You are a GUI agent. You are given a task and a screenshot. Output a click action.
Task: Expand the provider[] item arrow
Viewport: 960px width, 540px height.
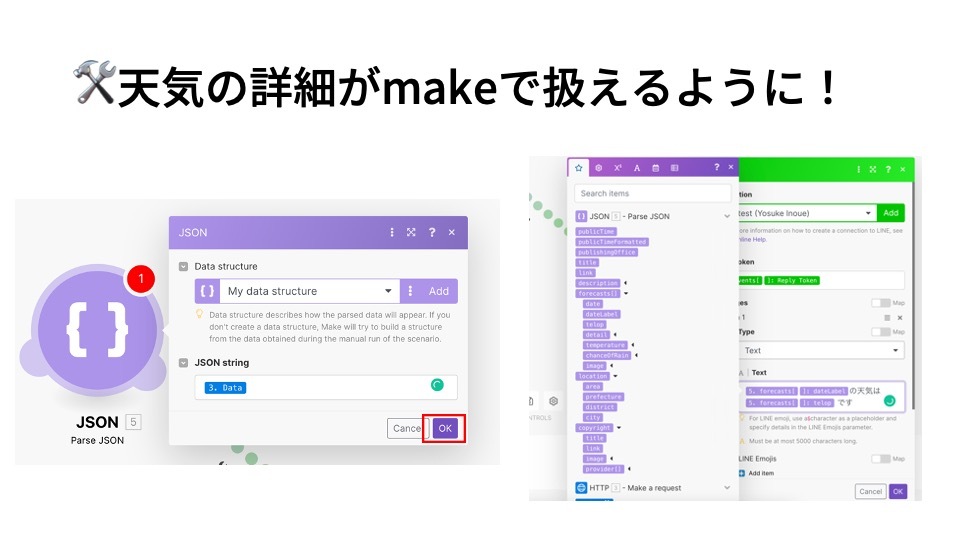point(629,469)
